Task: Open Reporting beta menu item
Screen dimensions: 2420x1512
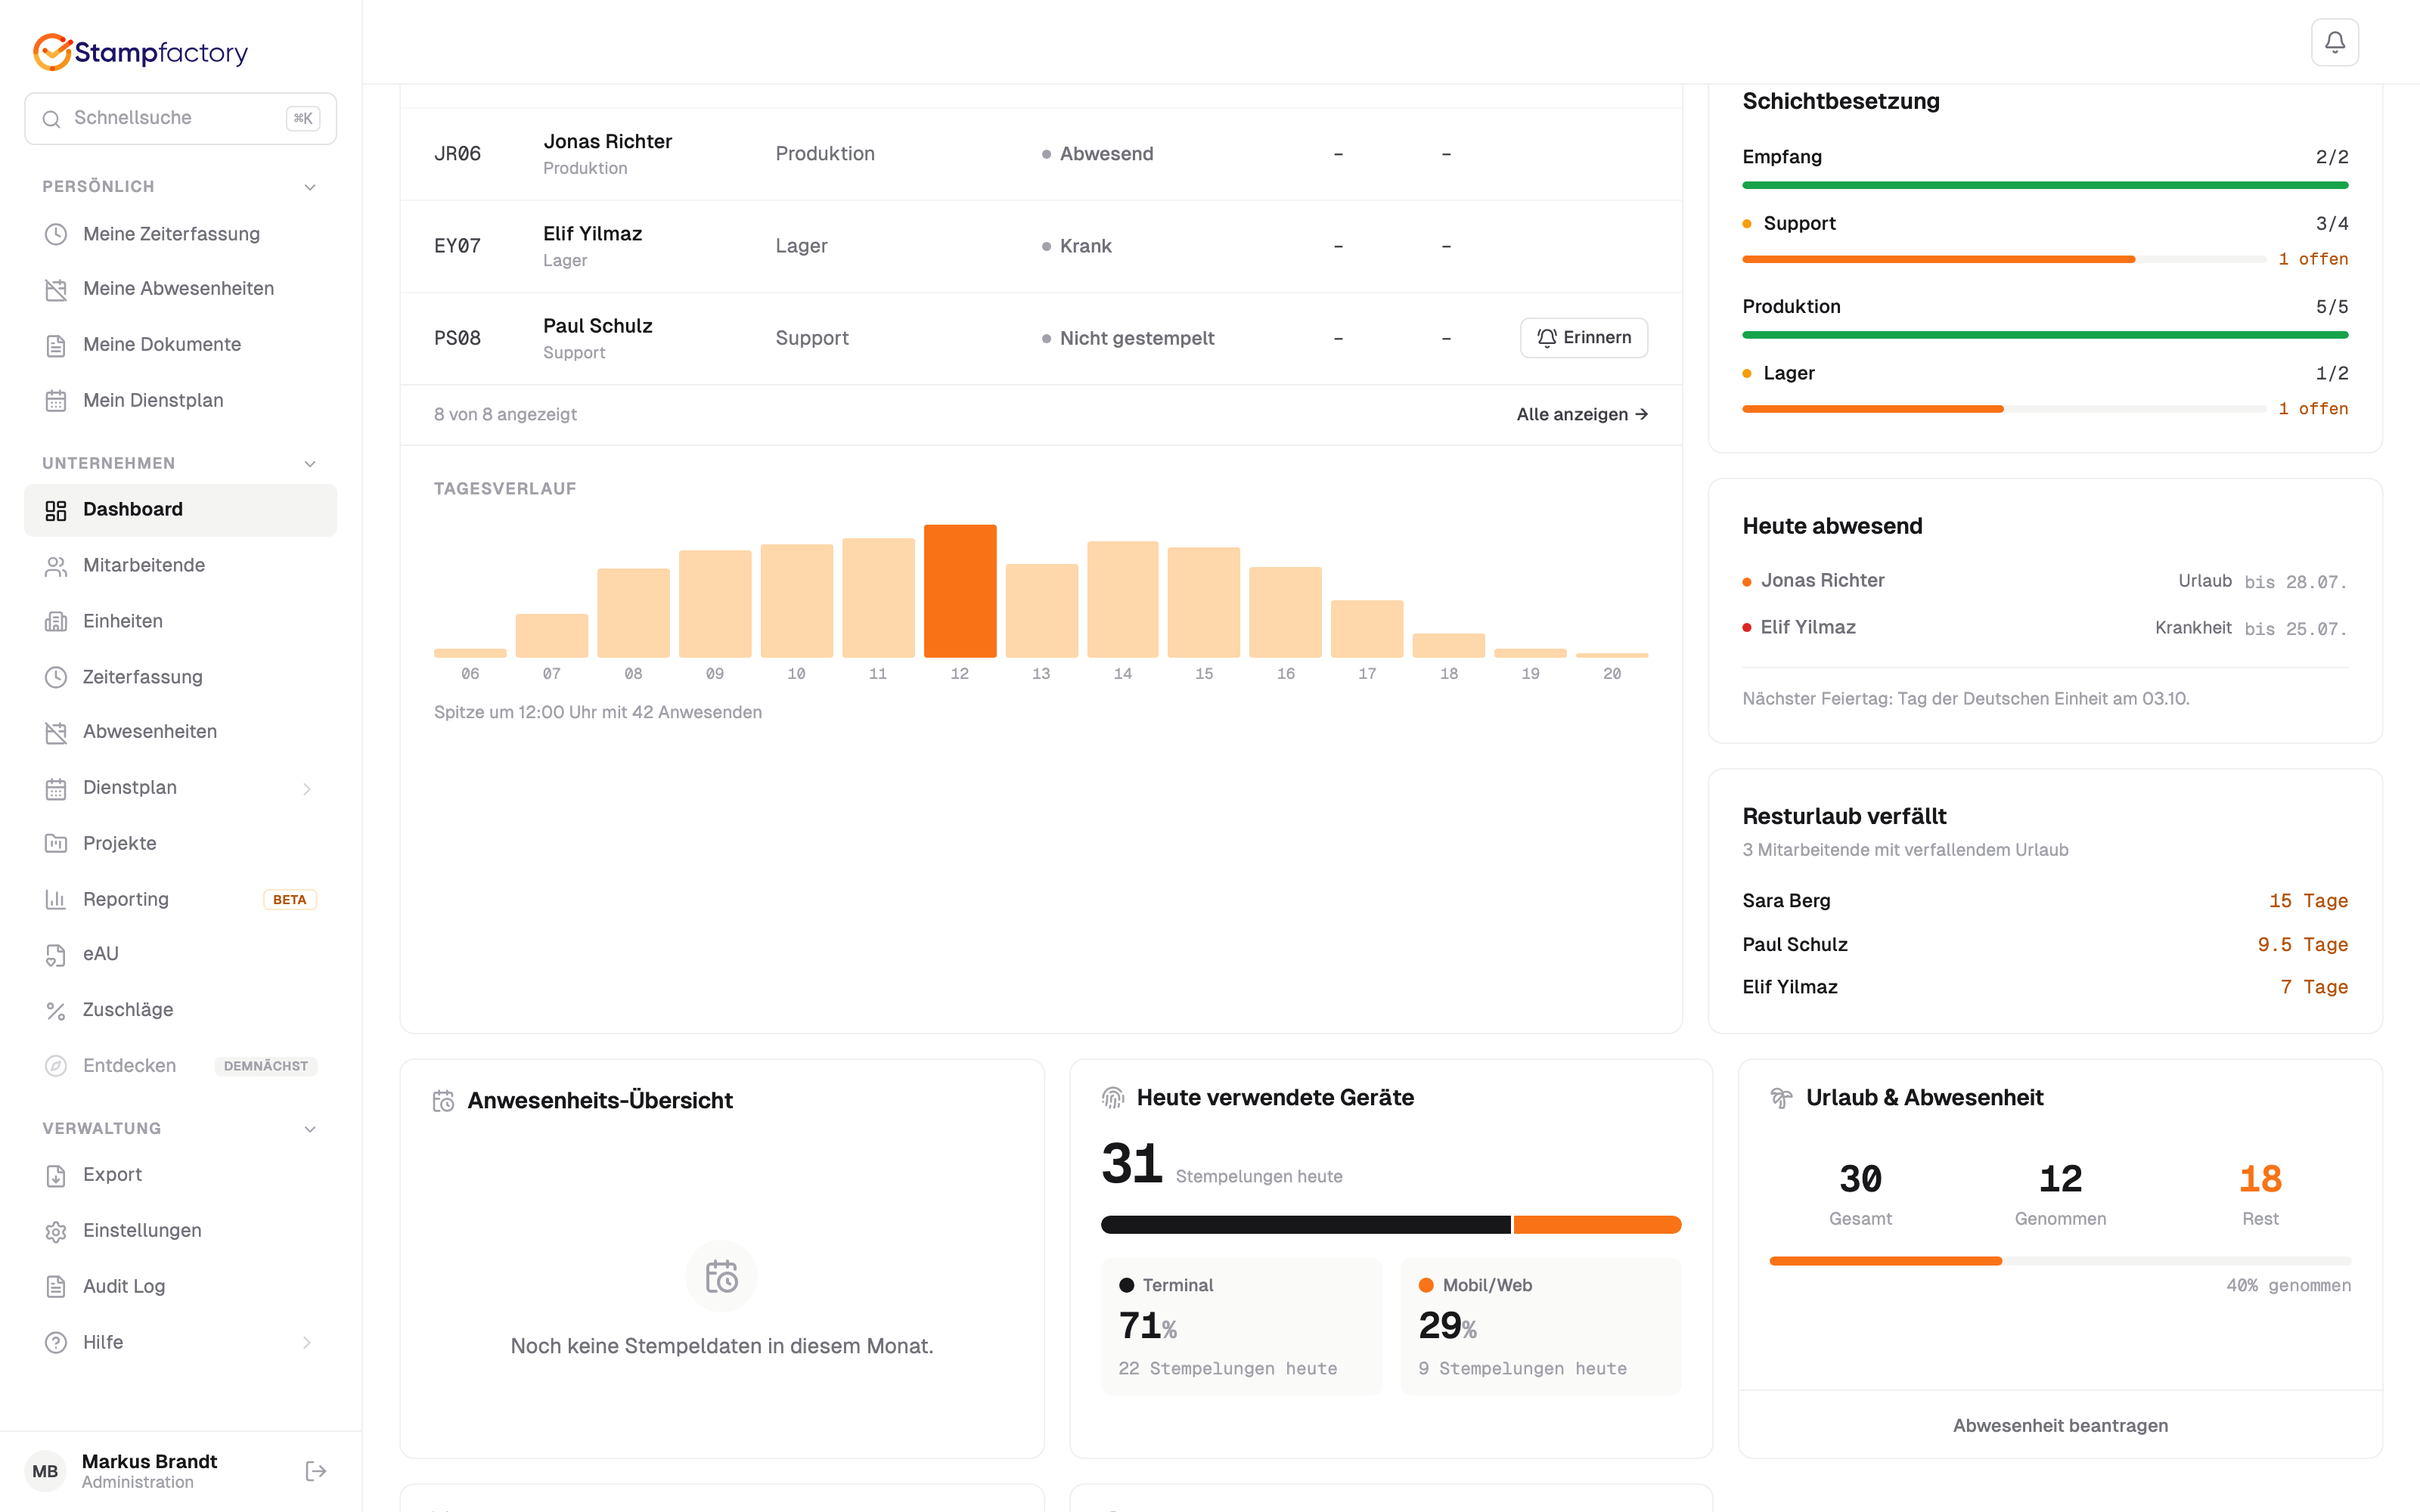Action: pyautogui.click(x=180, y=899)
